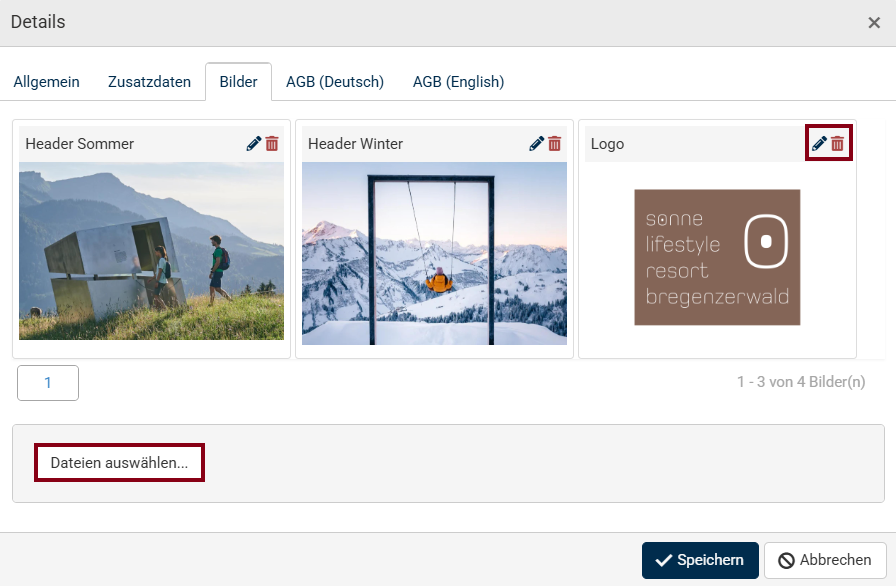Open the Zusatzdaten tab
The height and width of the screenshot is (586, 896).
click(x=149, y=82)
